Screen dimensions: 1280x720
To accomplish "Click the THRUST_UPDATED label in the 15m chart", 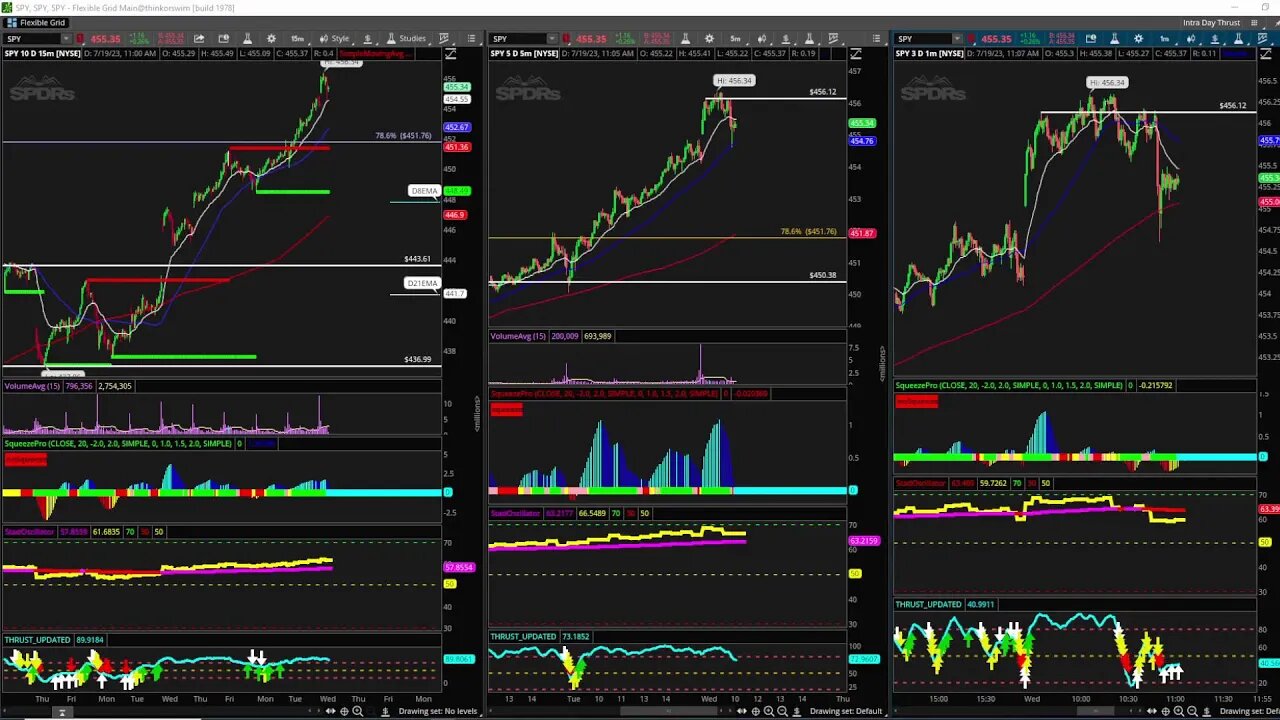I will pyautogui.click(x=37, y=639).
